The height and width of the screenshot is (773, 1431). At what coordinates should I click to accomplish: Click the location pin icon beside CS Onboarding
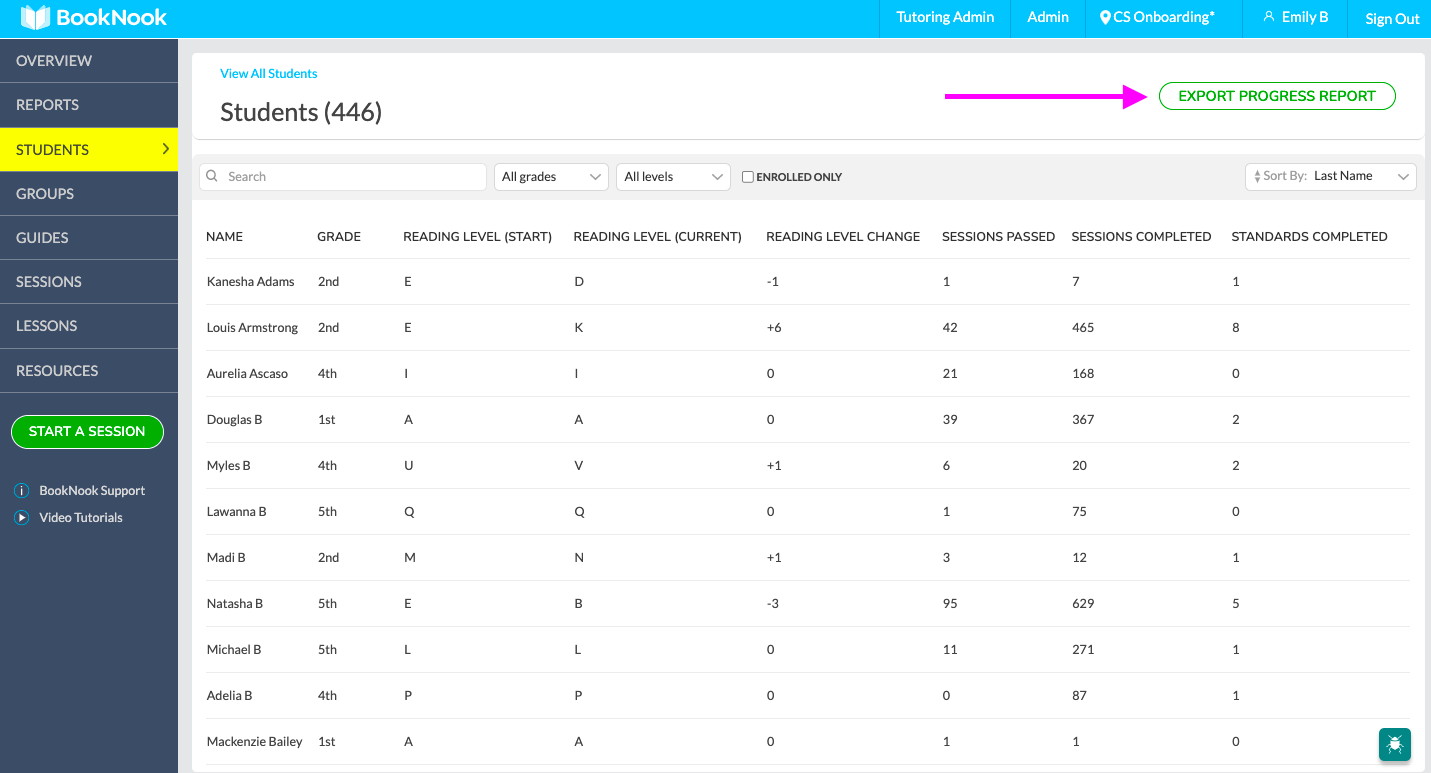1104,16
